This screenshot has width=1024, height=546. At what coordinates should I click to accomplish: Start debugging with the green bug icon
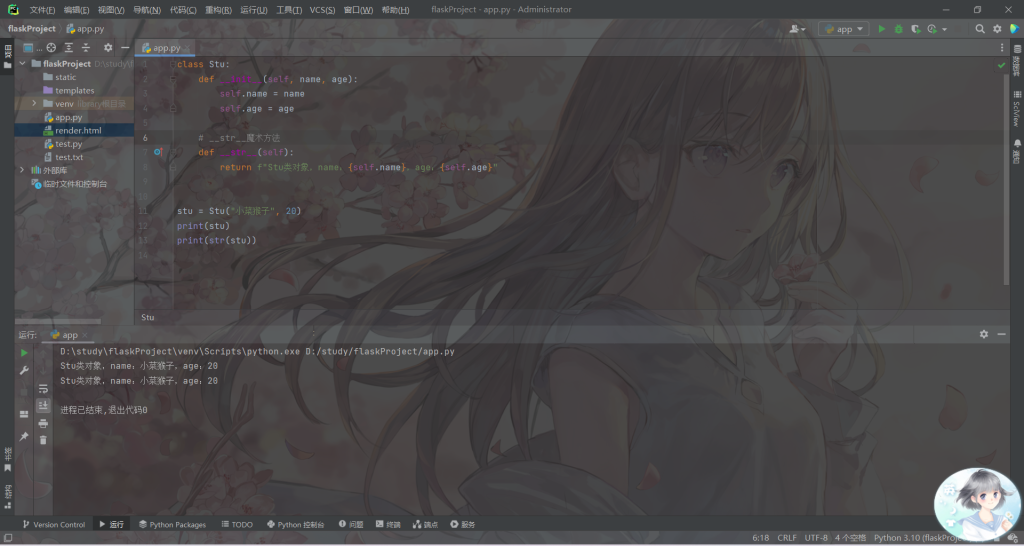[898, 29]
